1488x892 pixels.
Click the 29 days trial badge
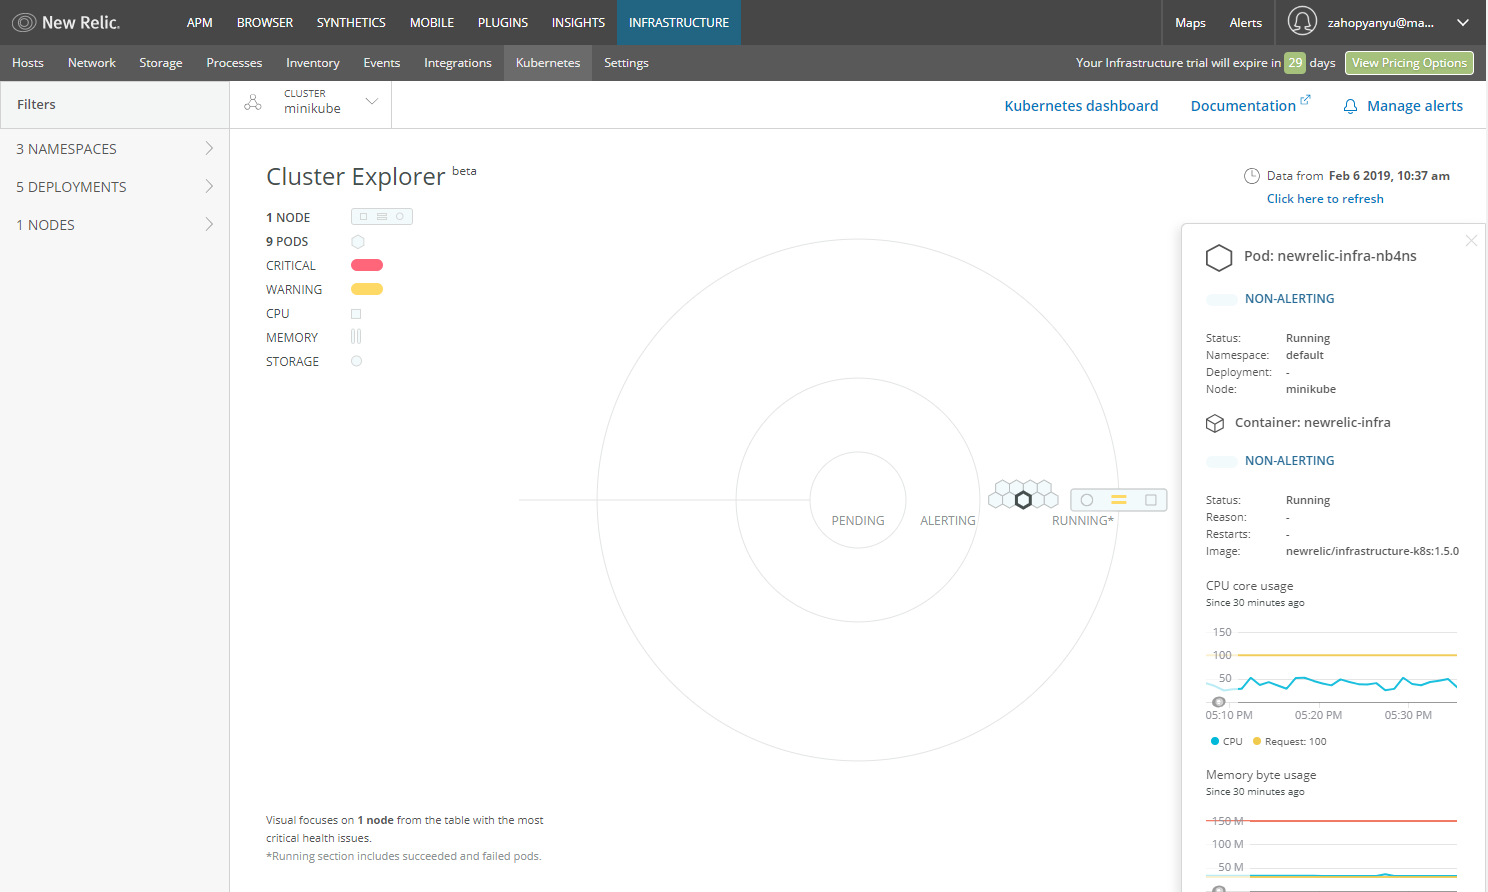point(1295,62)
